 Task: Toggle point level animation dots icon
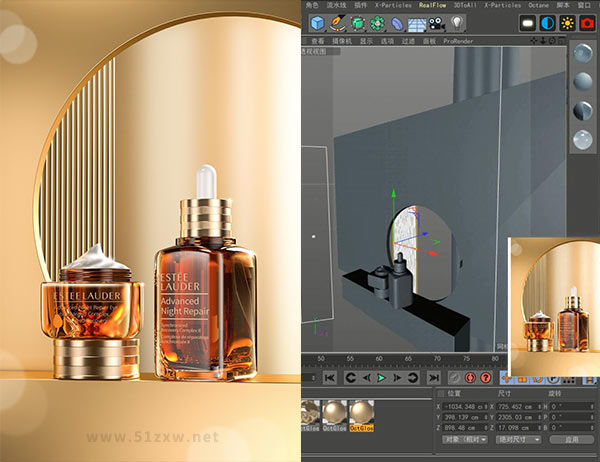click(x=569, y=380)
